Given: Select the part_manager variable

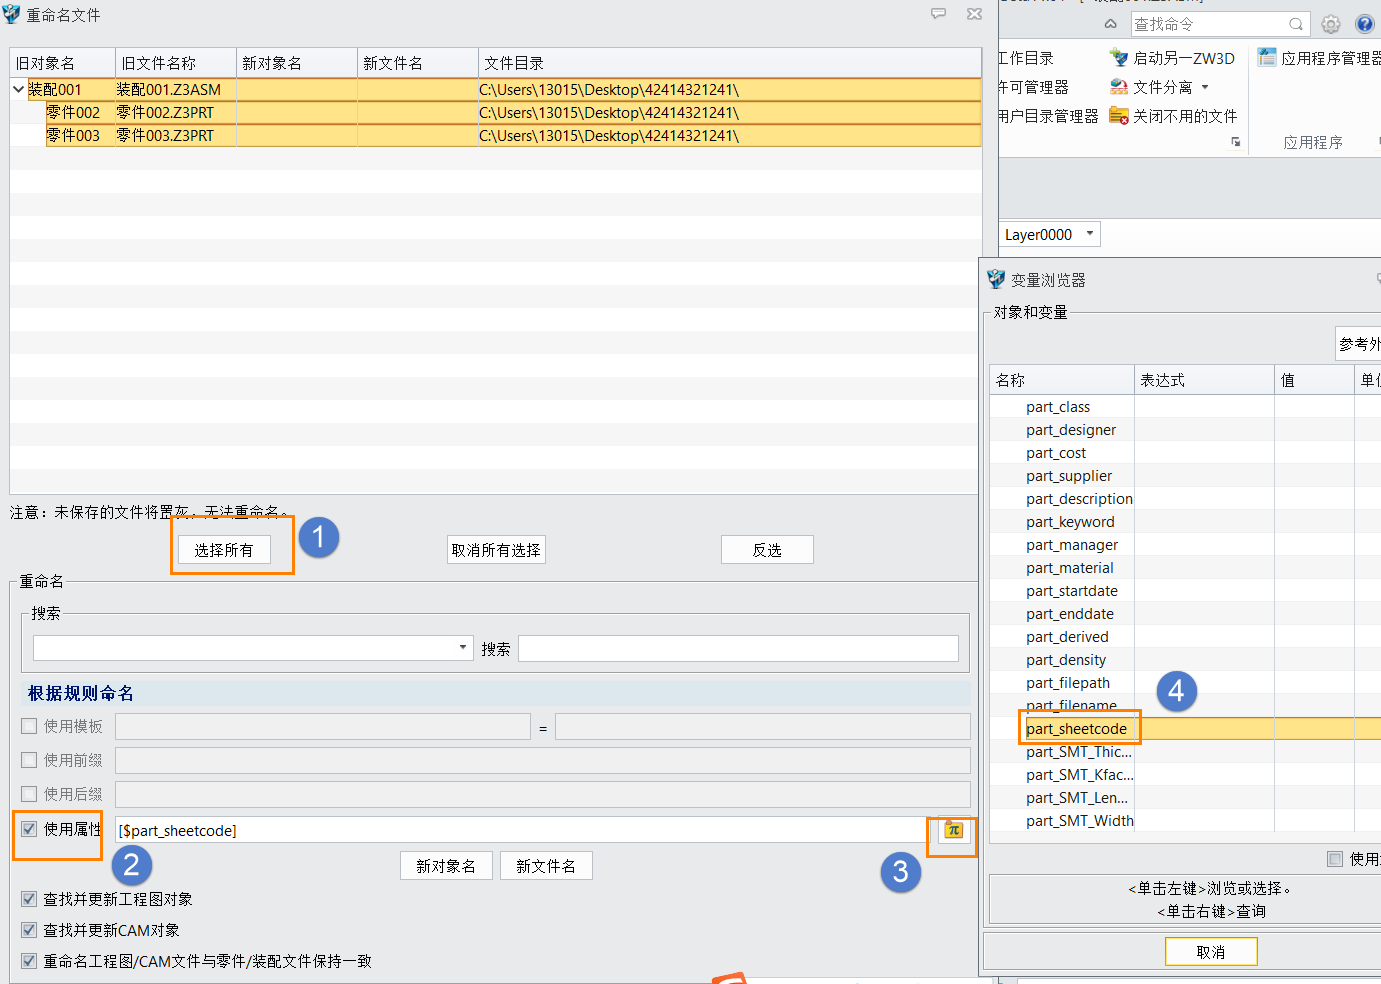Looking at the screenshot, I should pyautogui.click(x=1072, y=545).
